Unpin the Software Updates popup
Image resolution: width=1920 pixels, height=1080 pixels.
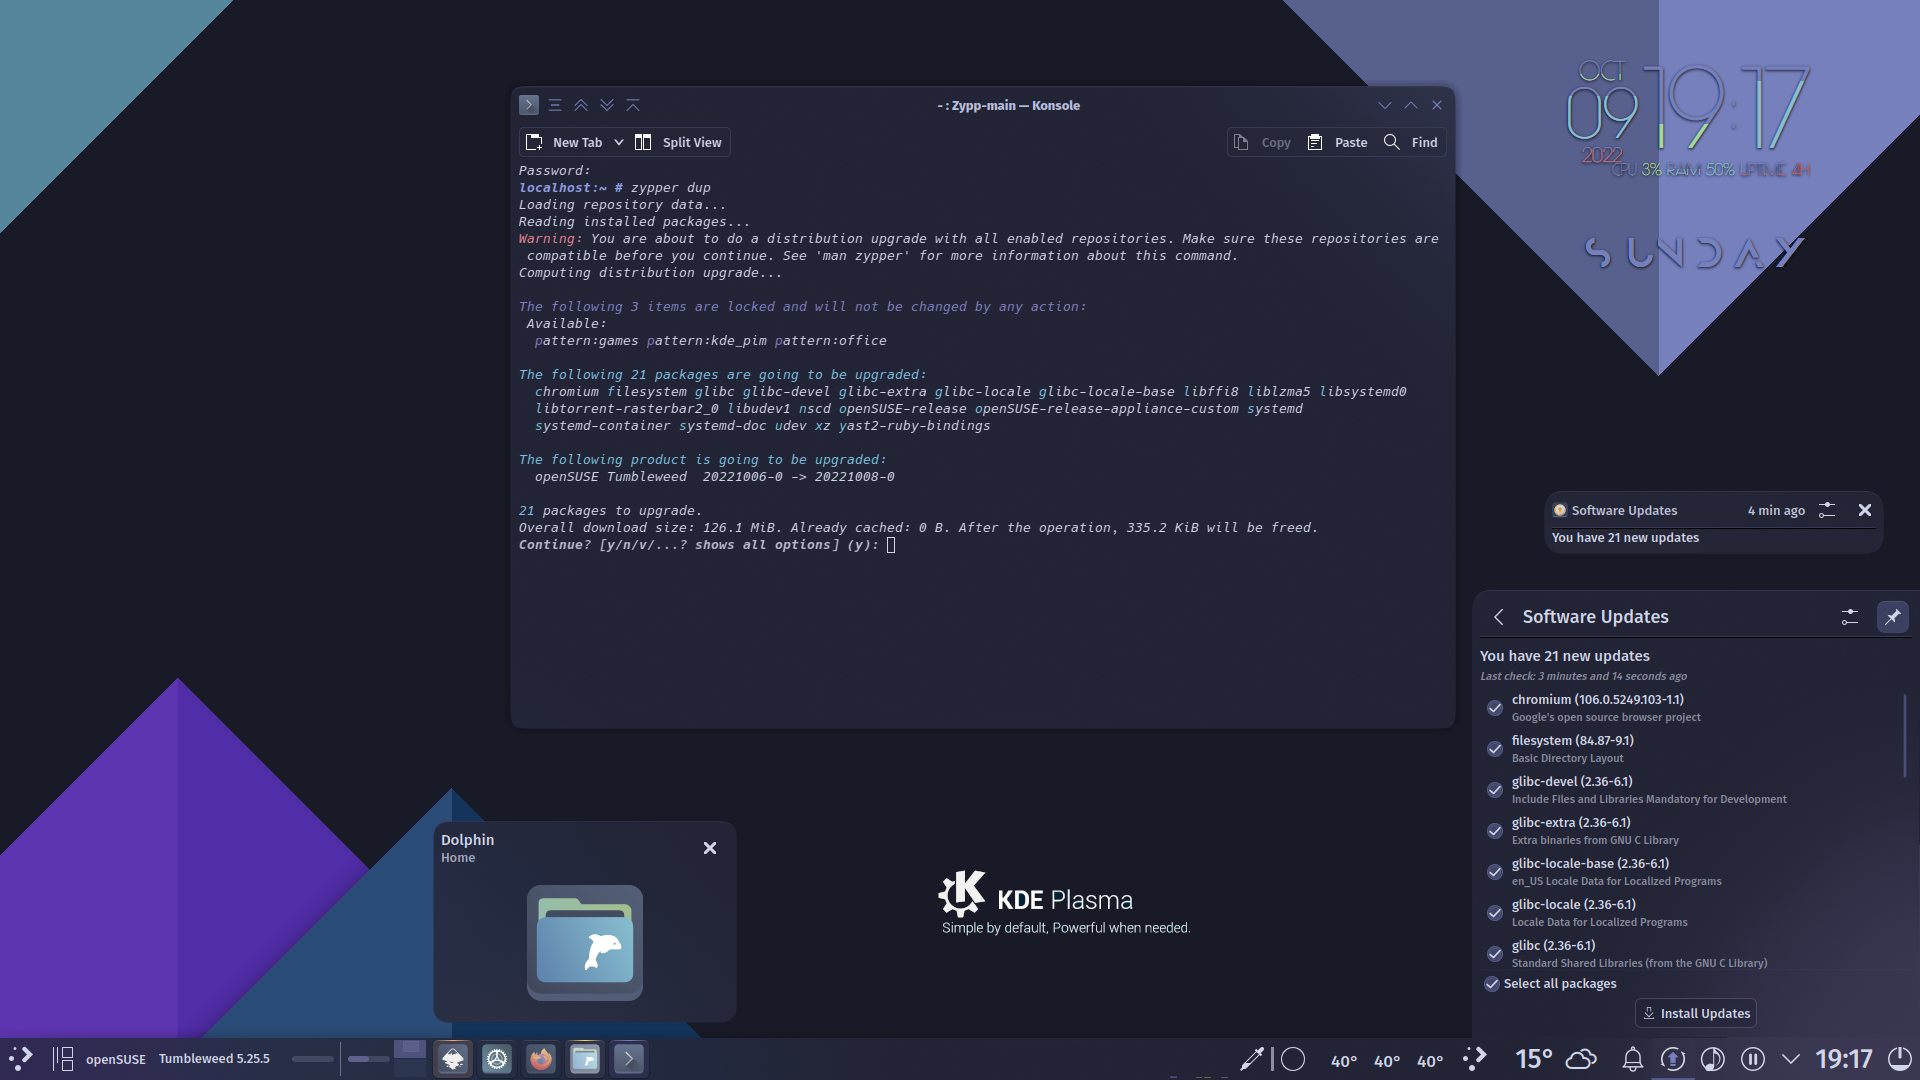[x=1893, y=617]
